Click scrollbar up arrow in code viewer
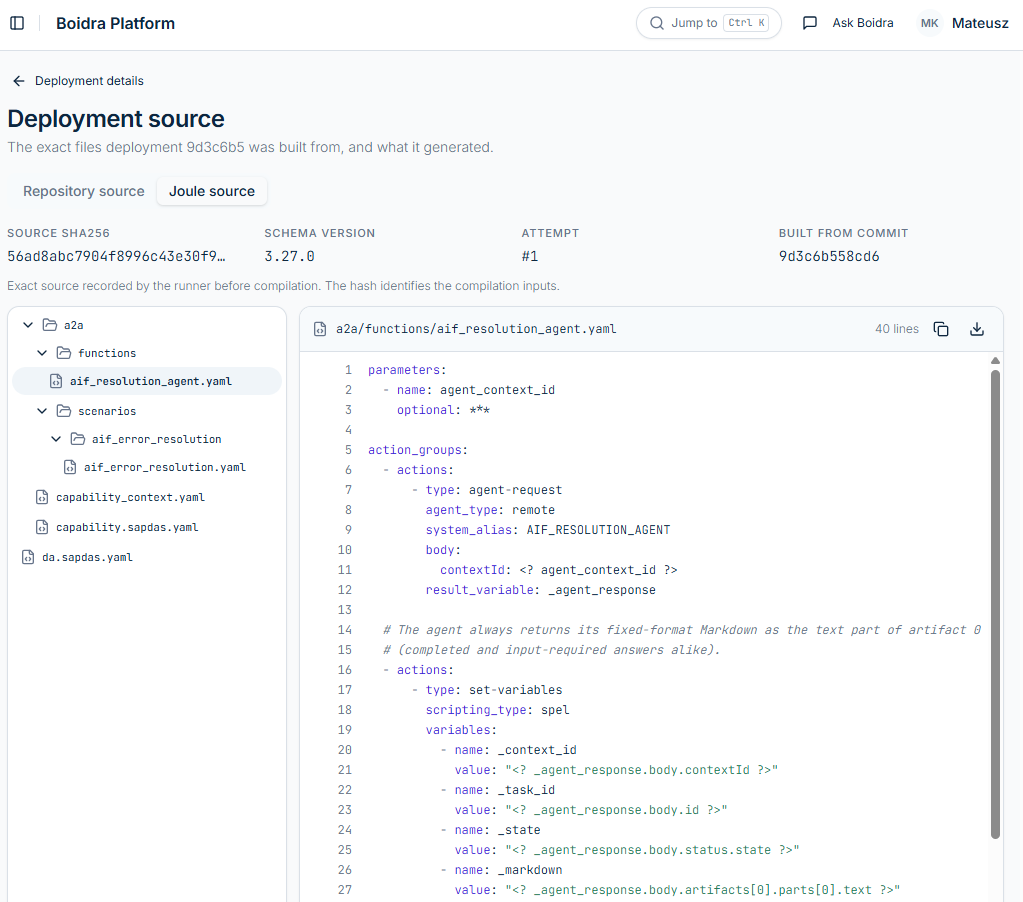Image resolution: width=1023 pixels, height=902 pixels. coord(995,361)
